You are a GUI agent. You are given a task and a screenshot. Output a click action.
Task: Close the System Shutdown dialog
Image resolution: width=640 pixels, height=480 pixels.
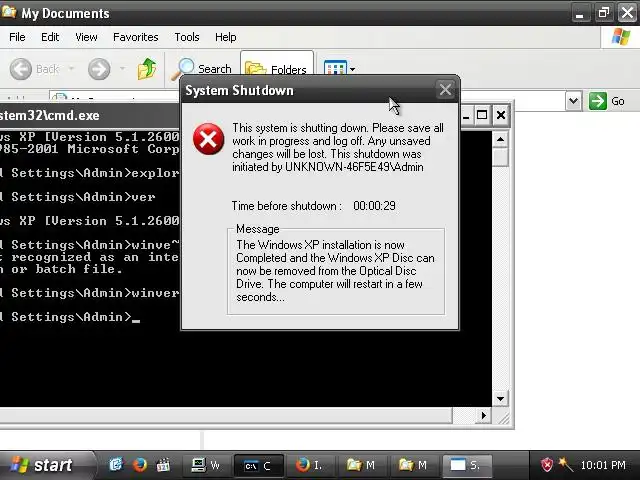pos(445,89)
